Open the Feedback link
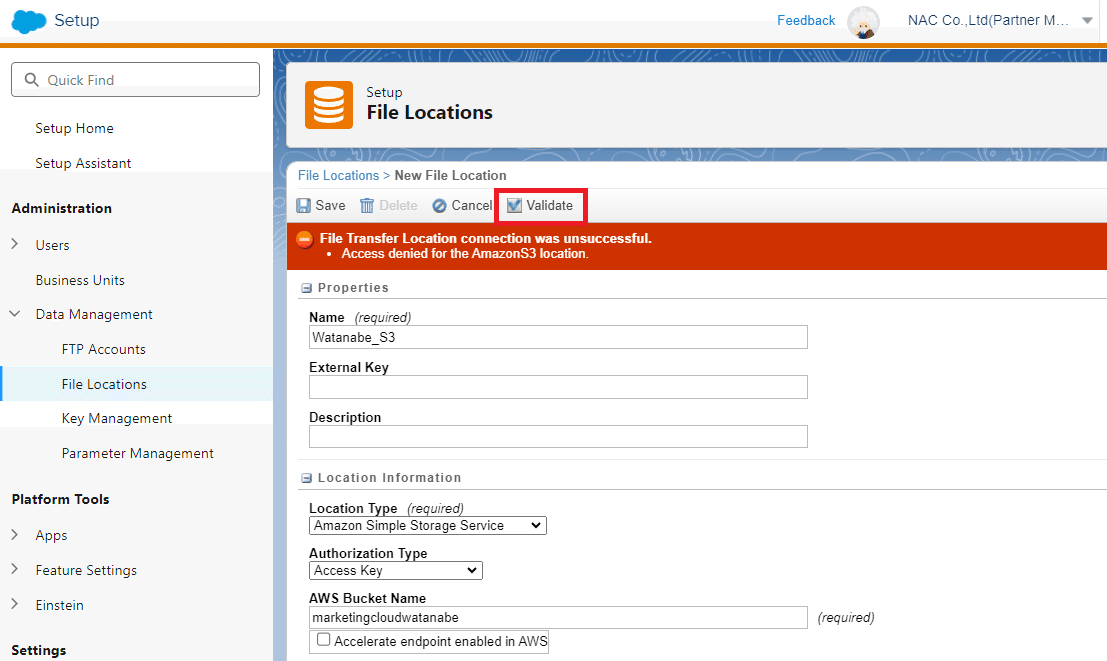The height and width of the screenshot is (661, 1107). point(806,20)
